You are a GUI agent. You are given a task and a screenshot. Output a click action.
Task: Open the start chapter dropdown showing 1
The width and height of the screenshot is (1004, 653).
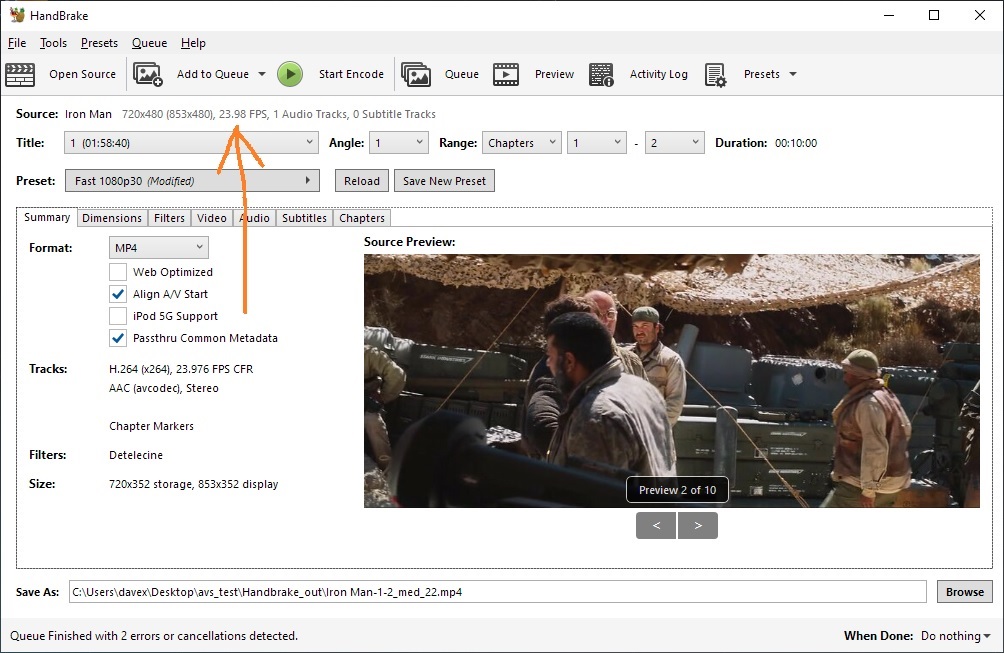click(x=597, y=143)
